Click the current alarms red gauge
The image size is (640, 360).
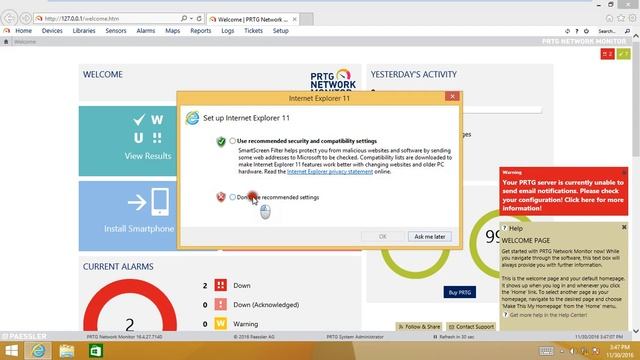tap(130, 305)
